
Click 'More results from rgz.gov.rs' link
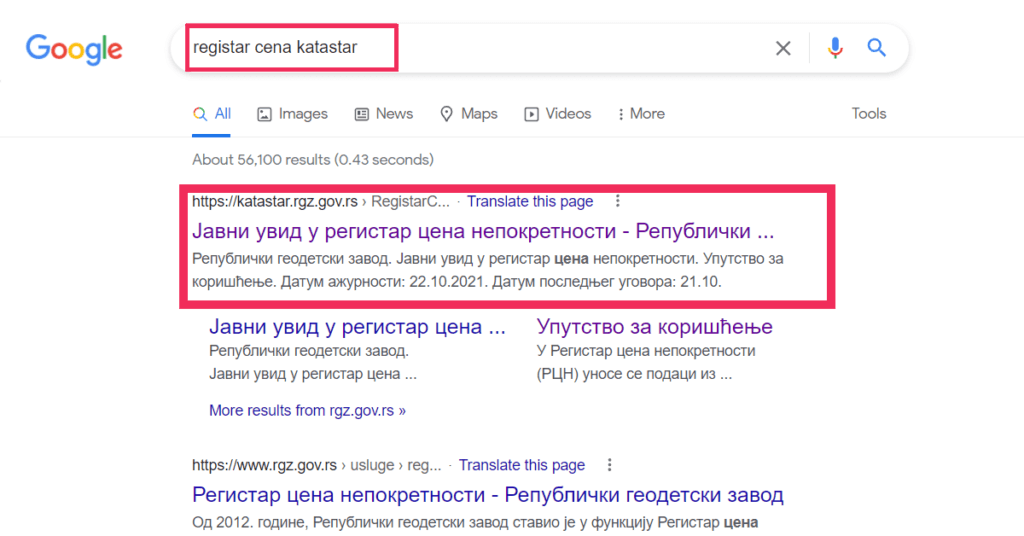(307, 411)
